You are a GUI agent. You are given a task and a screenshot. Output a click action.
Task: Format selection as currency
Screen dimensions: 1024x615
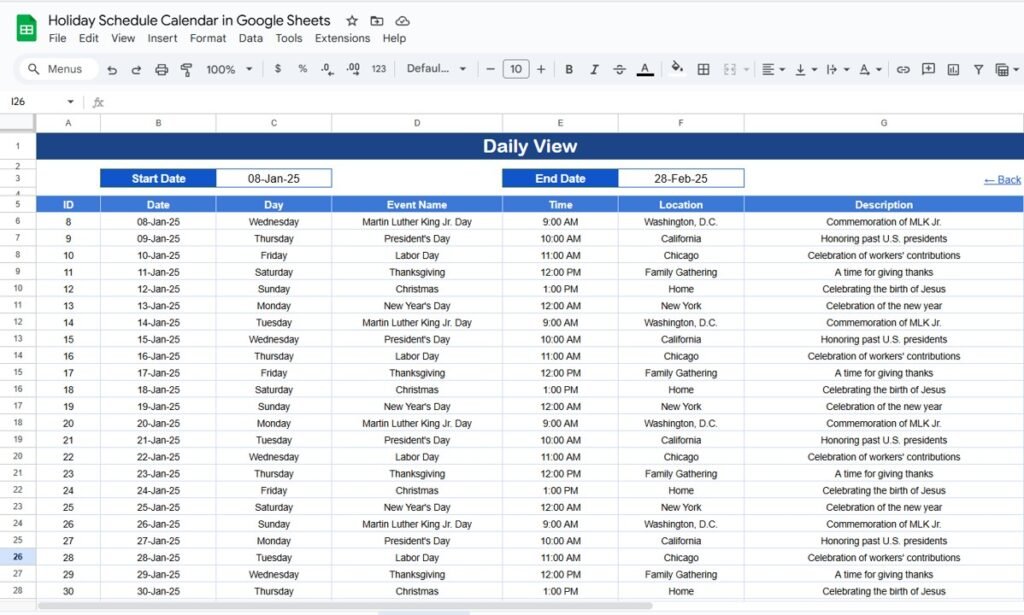278,69
